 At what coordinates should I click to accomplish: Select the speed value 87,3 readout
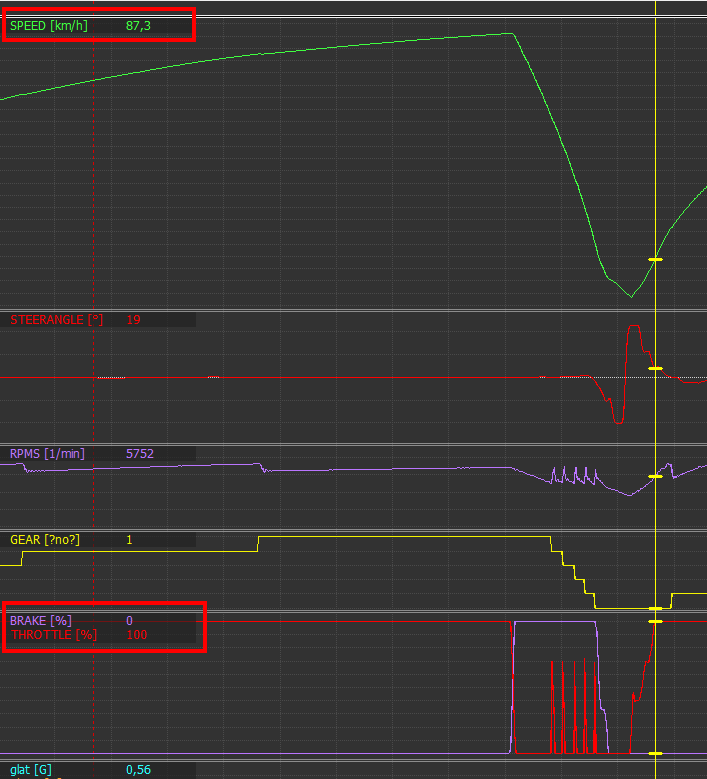(x=138, y=26)
